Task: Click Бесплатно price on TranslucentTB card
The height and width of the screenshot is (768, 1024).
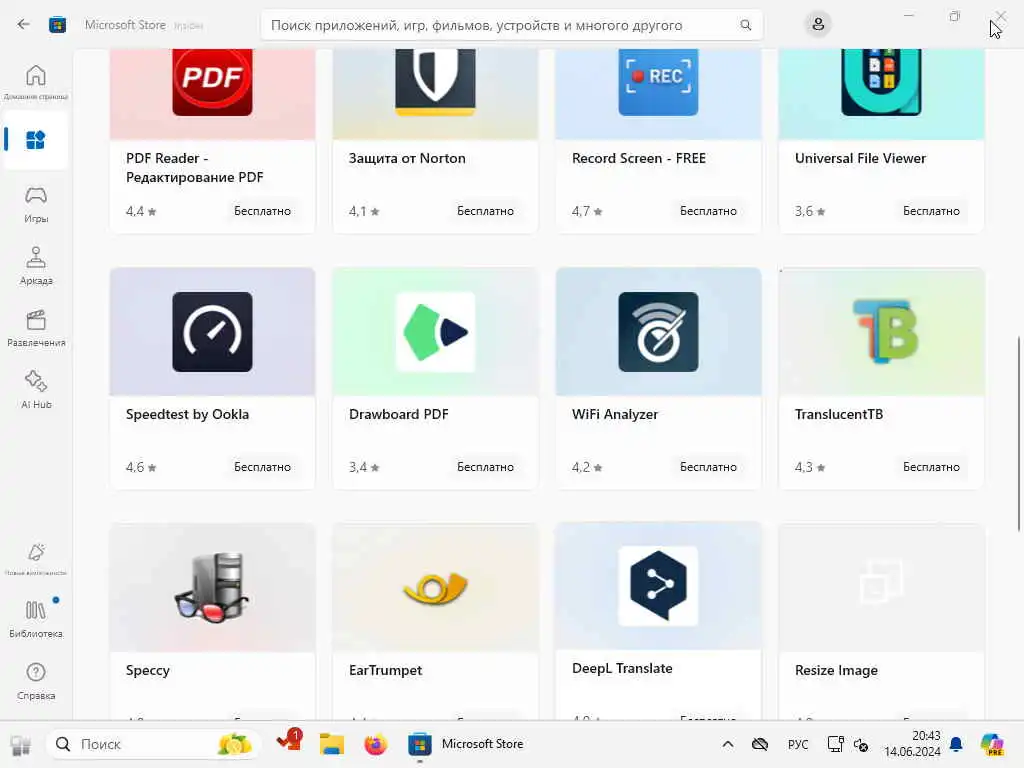Action: pyautogui.click(x=931, y=467)
